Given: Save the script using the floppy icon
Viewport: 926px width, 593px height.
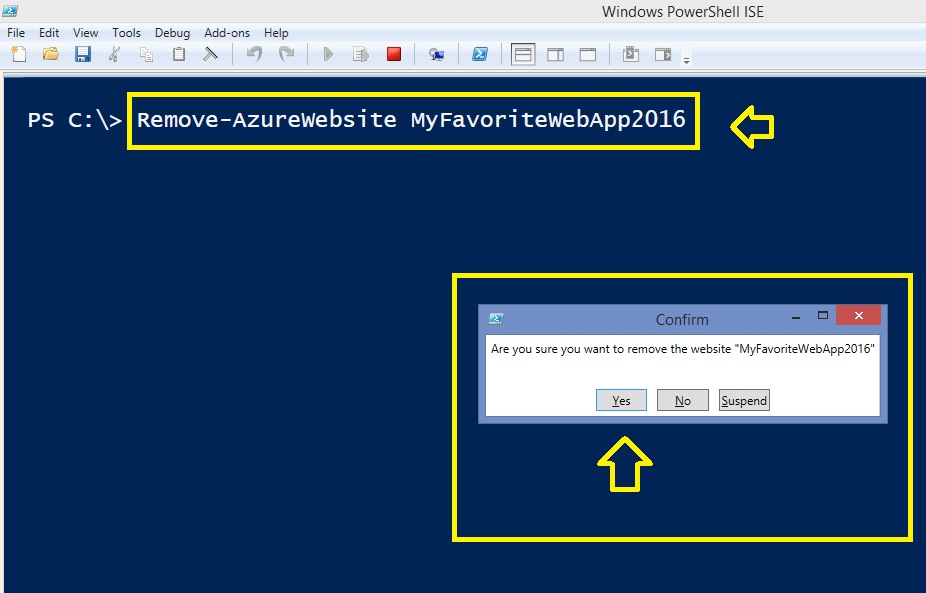Looking at the screenshot, I should click(83, 54).
